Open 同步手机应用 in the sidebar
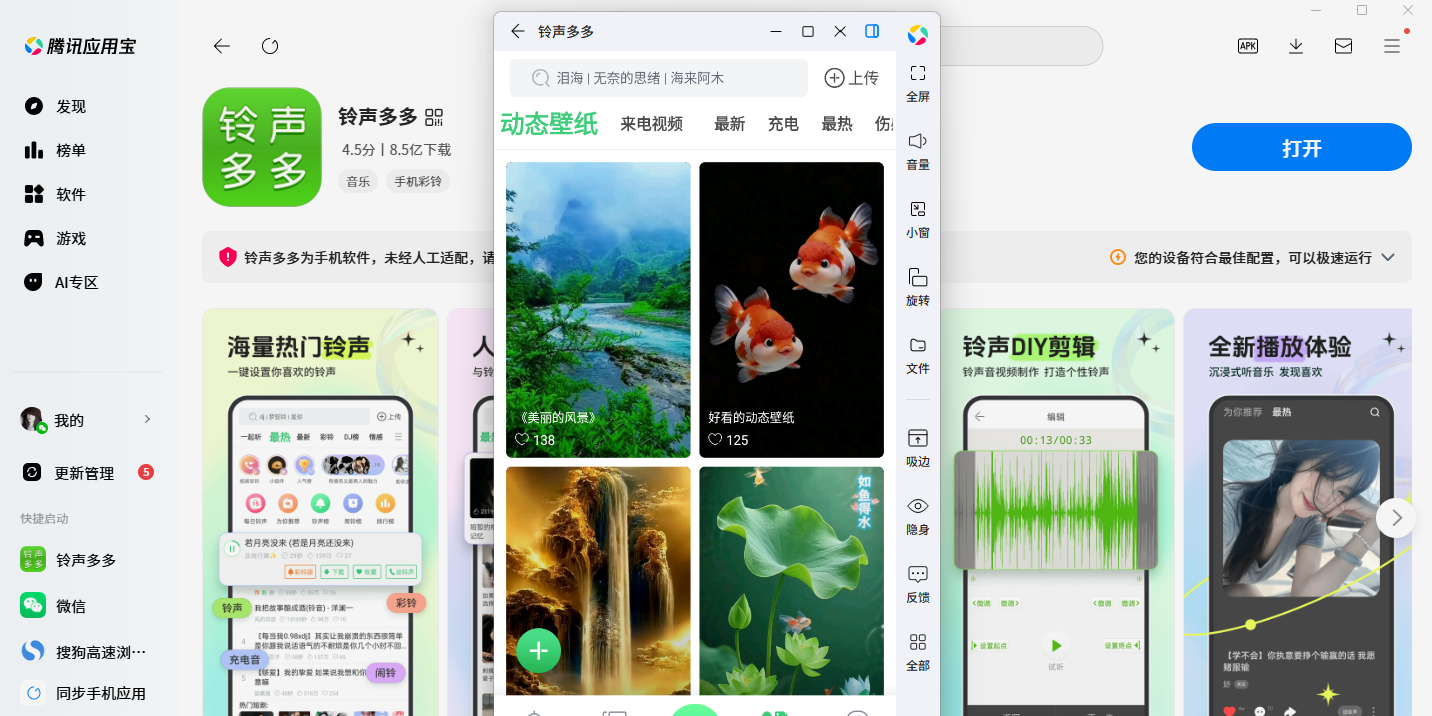 point(85,693)
